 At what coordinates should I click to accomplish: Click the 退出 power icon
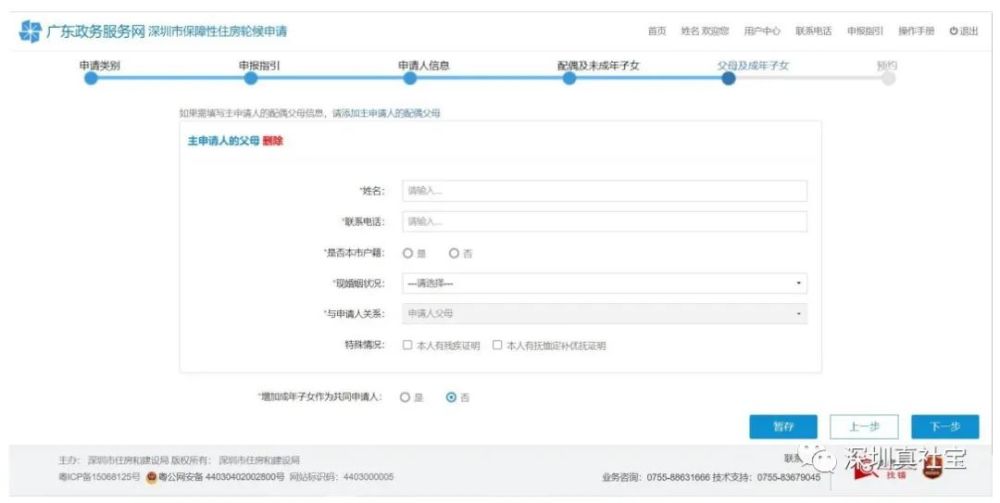coord(953,31)
